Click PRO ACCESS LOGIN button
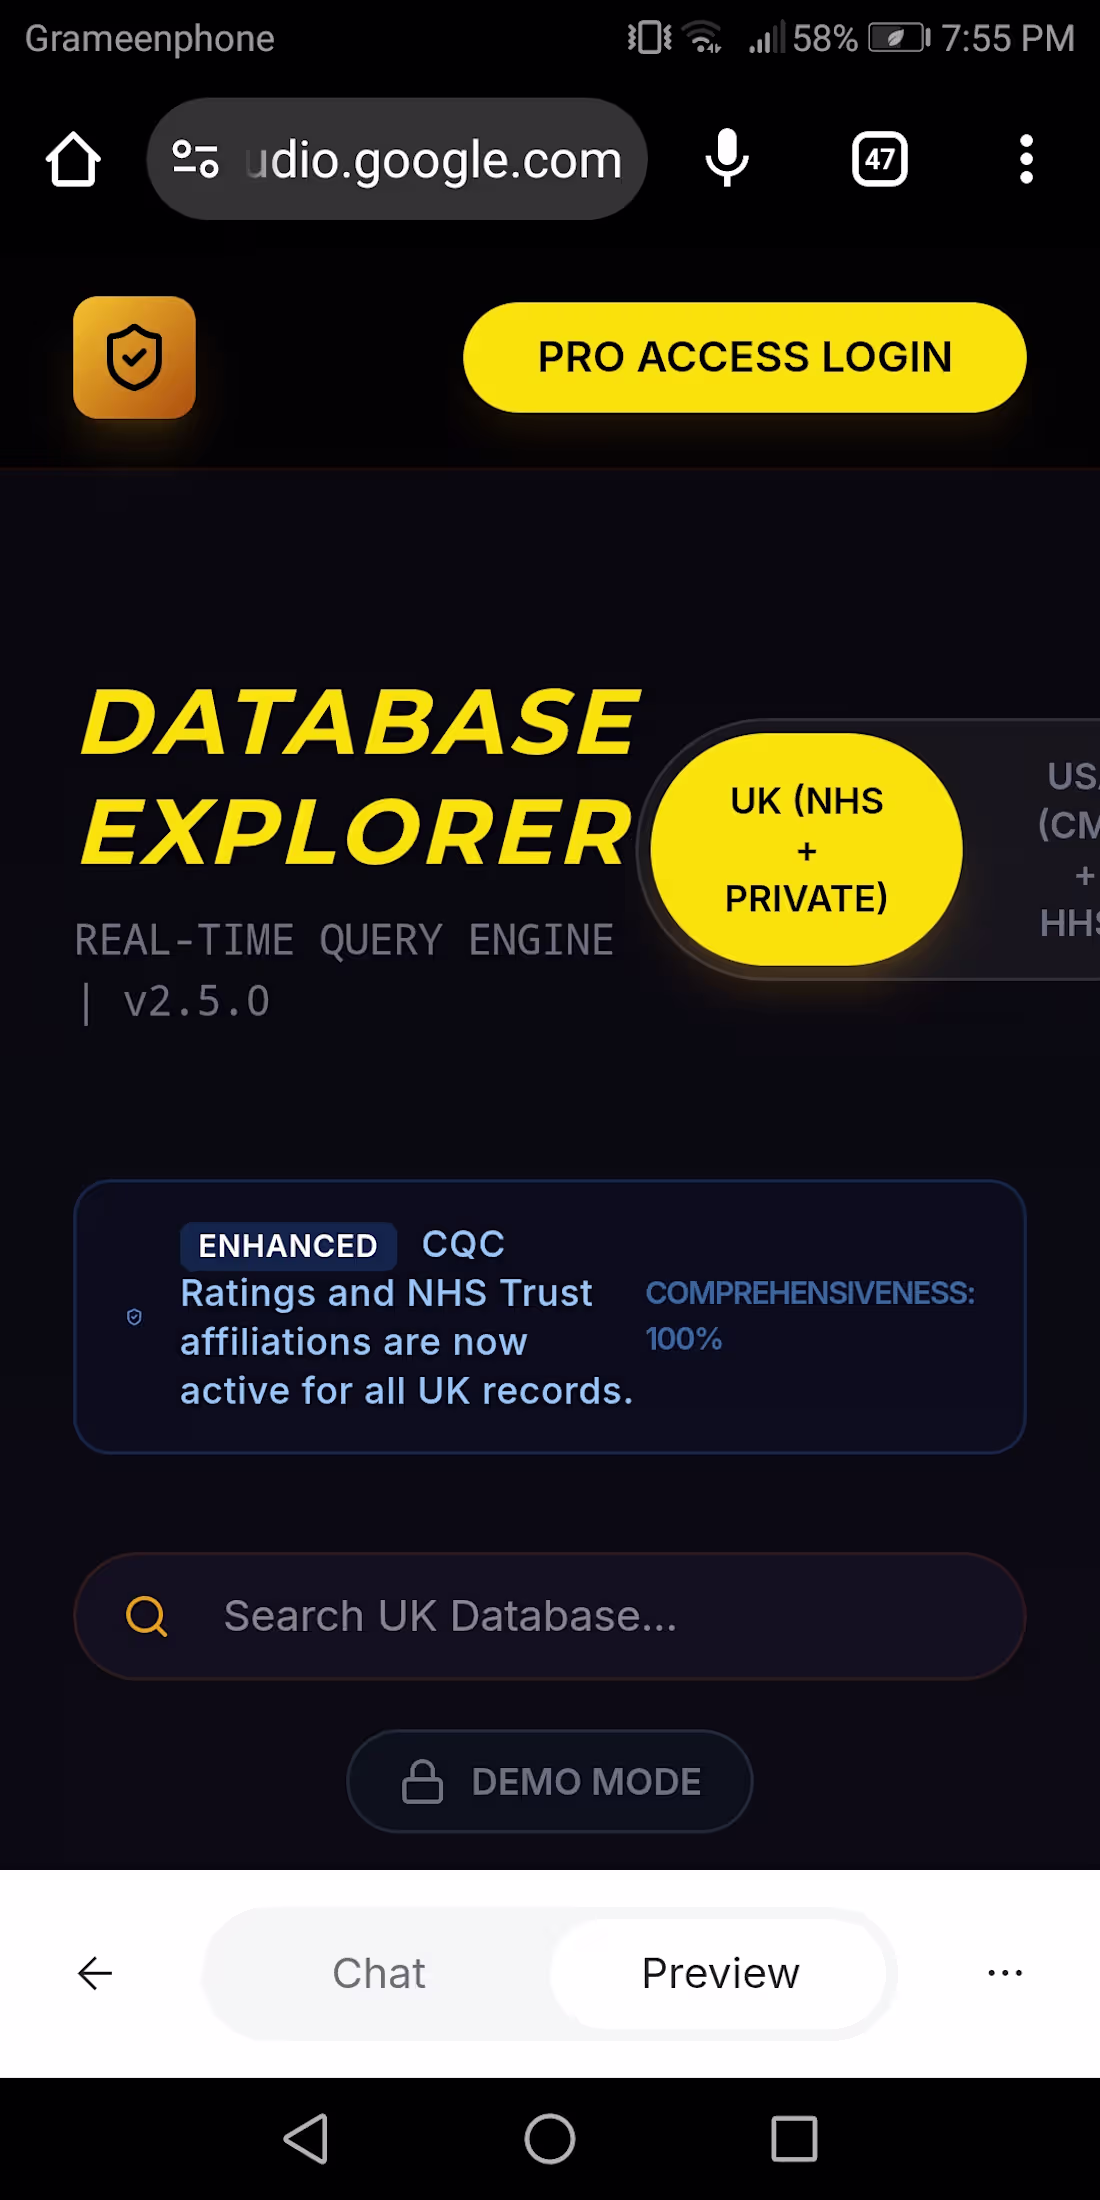This screenshot has width=1100, height=2200. tap(745, 357)
